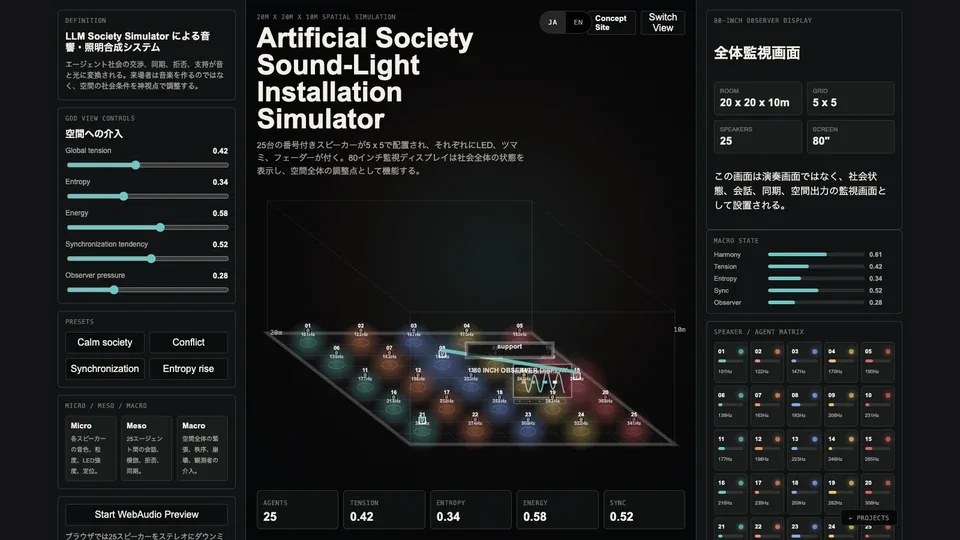The width and height of the screenshot is (960, 540).
Task: Select the Micro scale card
Action: coord(91,448)
